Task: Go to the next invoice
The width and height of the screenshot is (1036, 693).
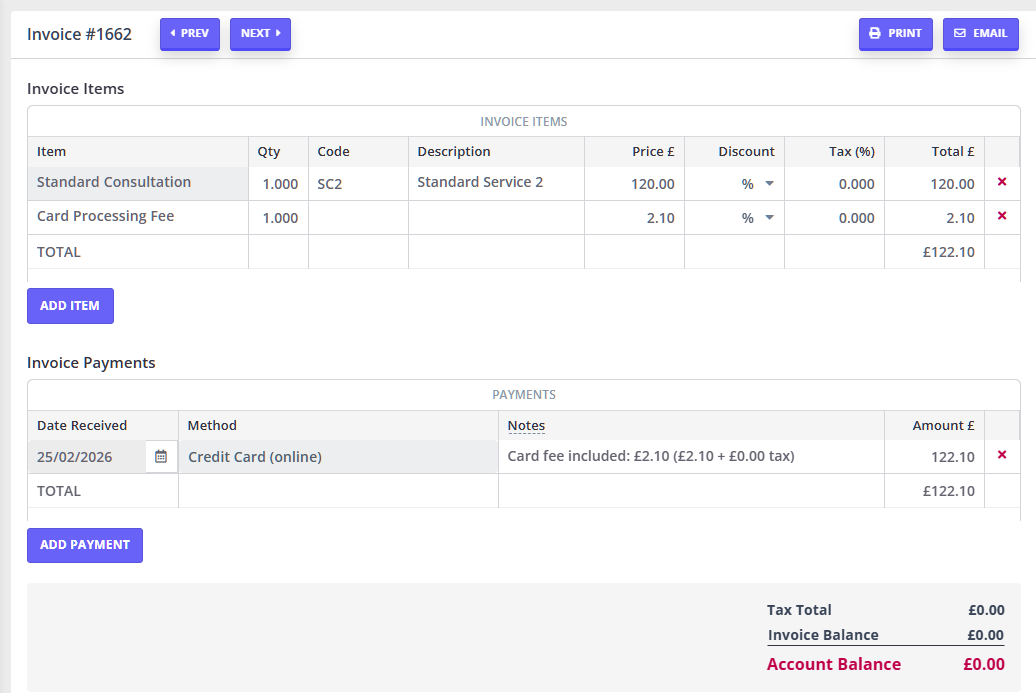Action: 260,34
